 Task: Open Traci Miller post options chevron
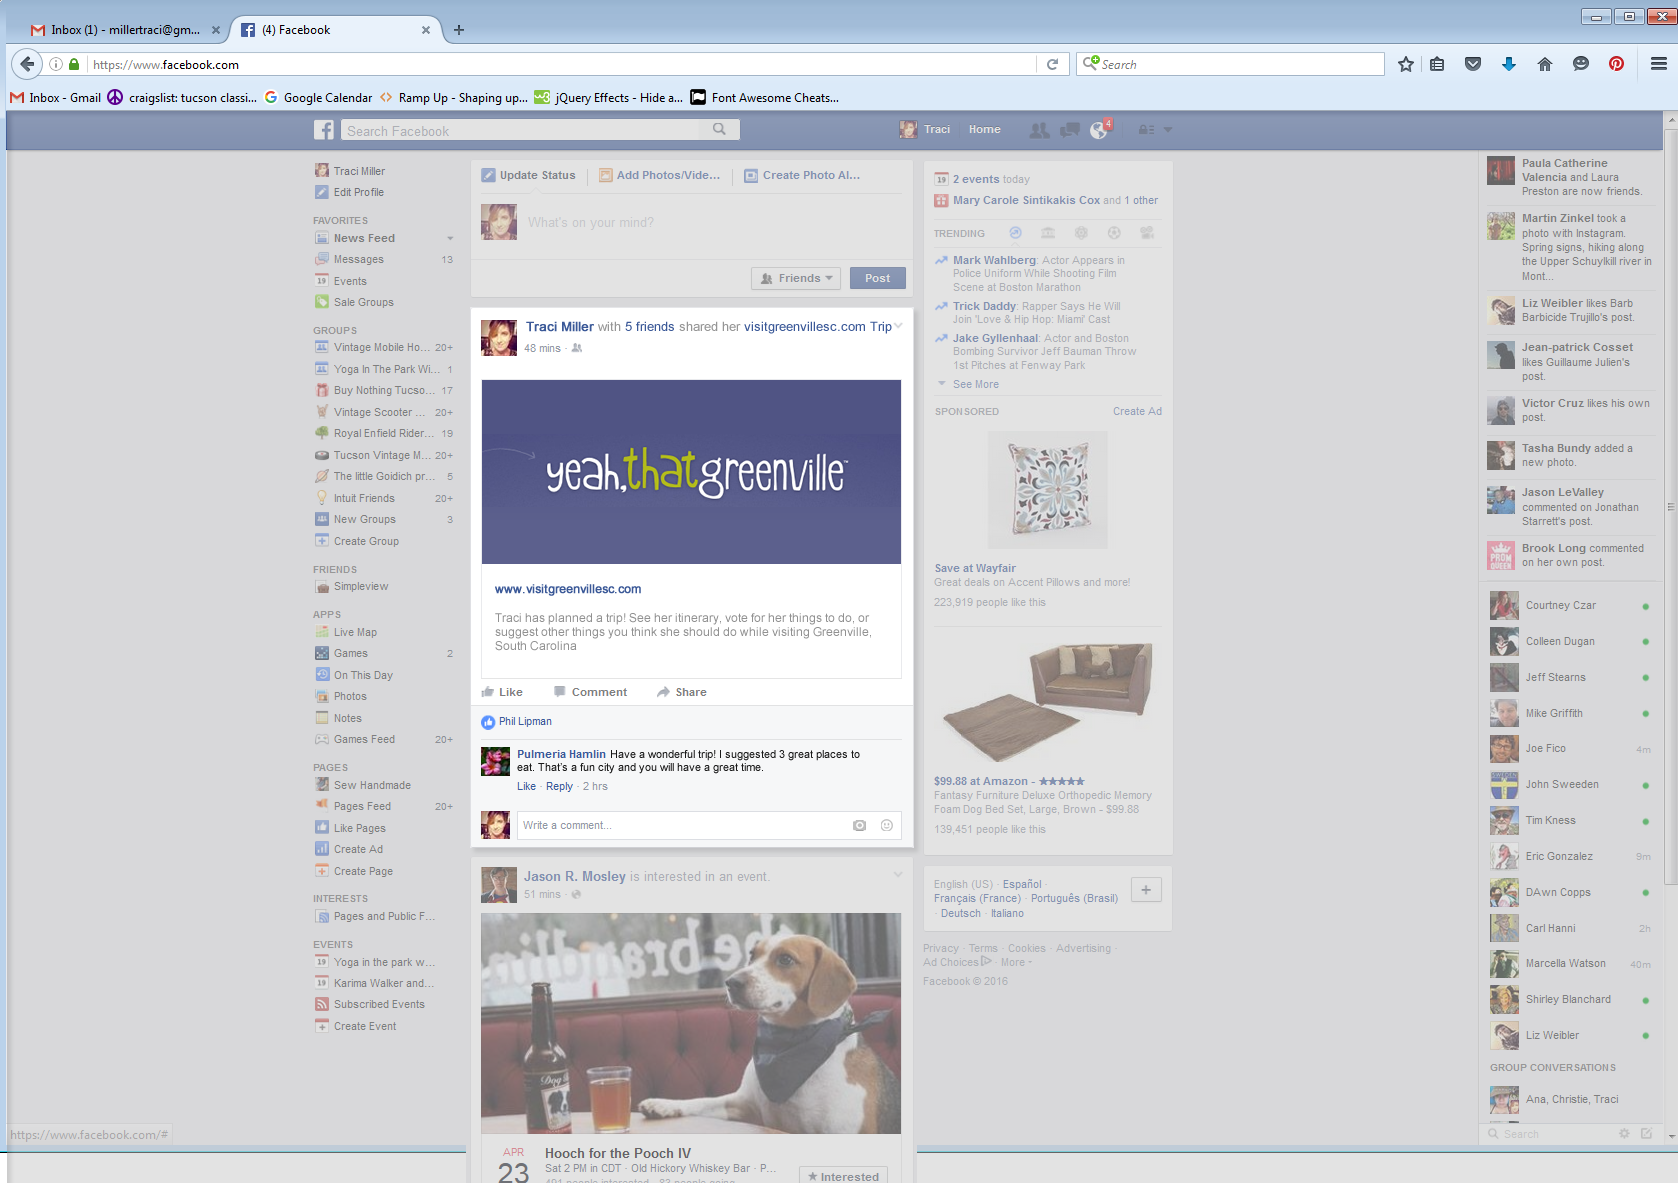898,325
